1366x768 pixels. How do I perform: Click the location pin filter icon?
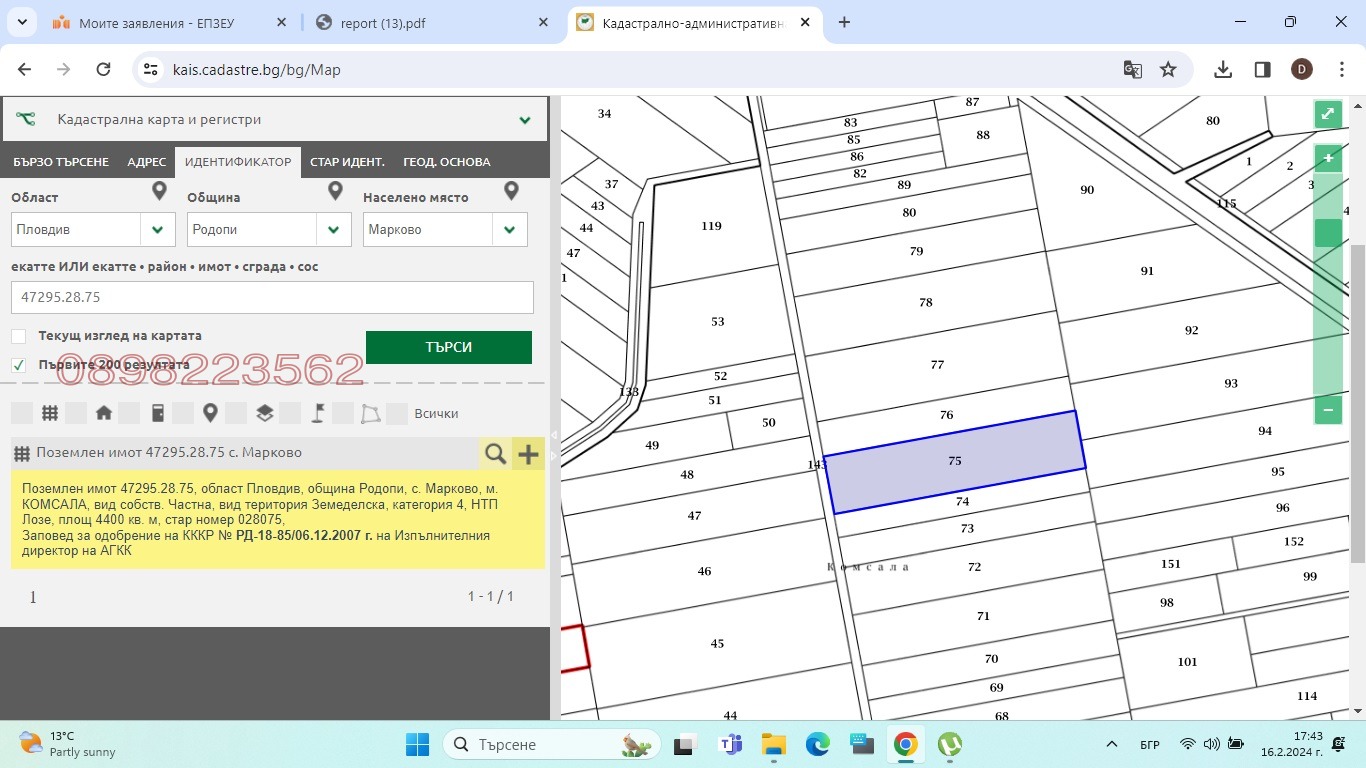pos(210,412)
